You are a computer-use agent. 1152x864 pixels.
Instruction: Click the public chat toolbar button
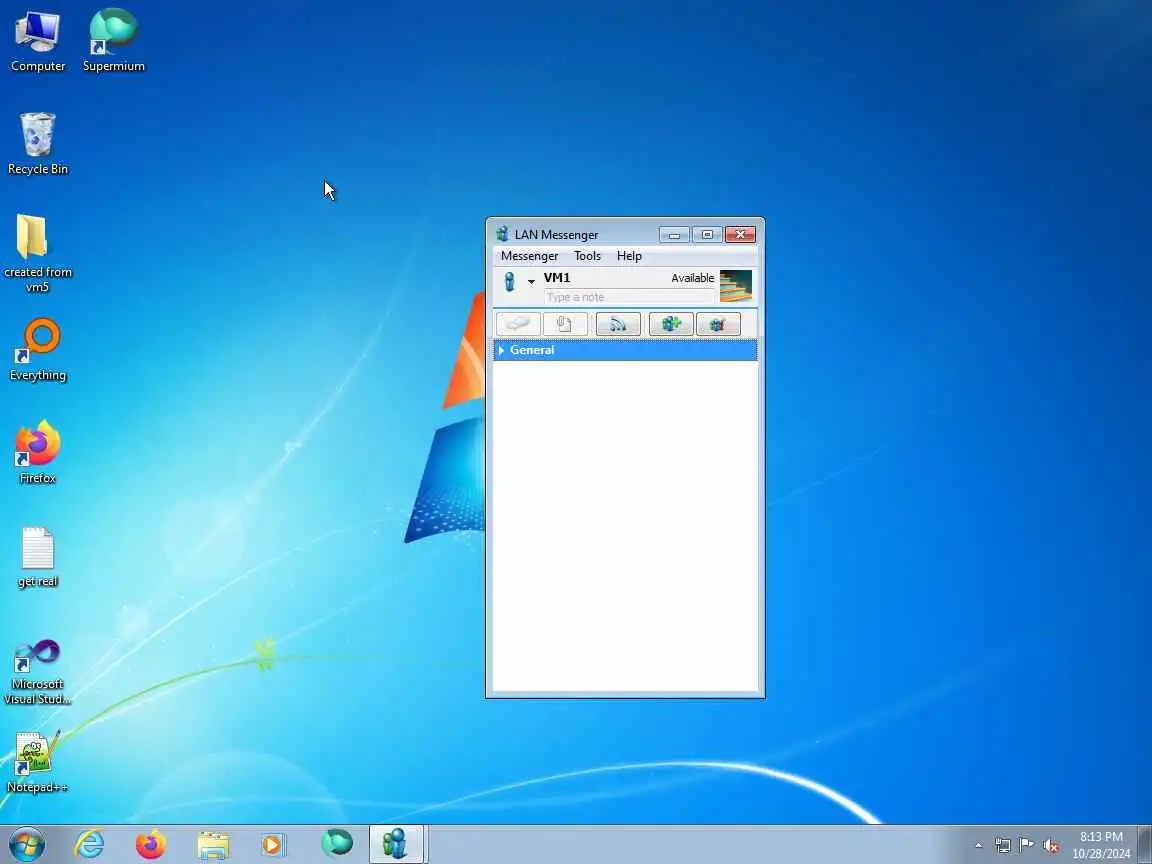tap(718, 324)
